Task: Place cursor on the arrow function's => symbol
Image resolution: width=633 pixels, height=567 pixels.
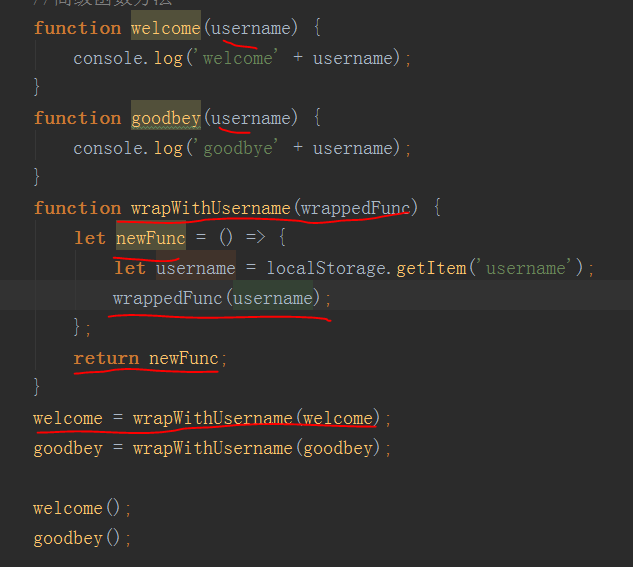Action: (x=257, y=238)
